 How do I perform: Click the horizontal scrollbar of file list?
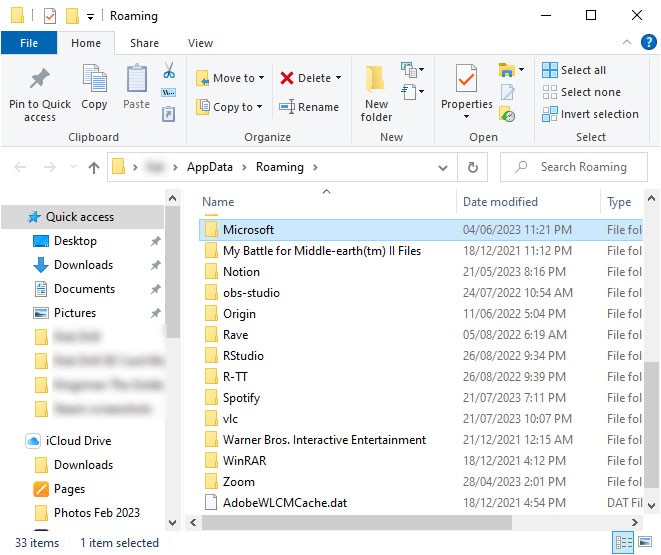(x=356, y=523)
